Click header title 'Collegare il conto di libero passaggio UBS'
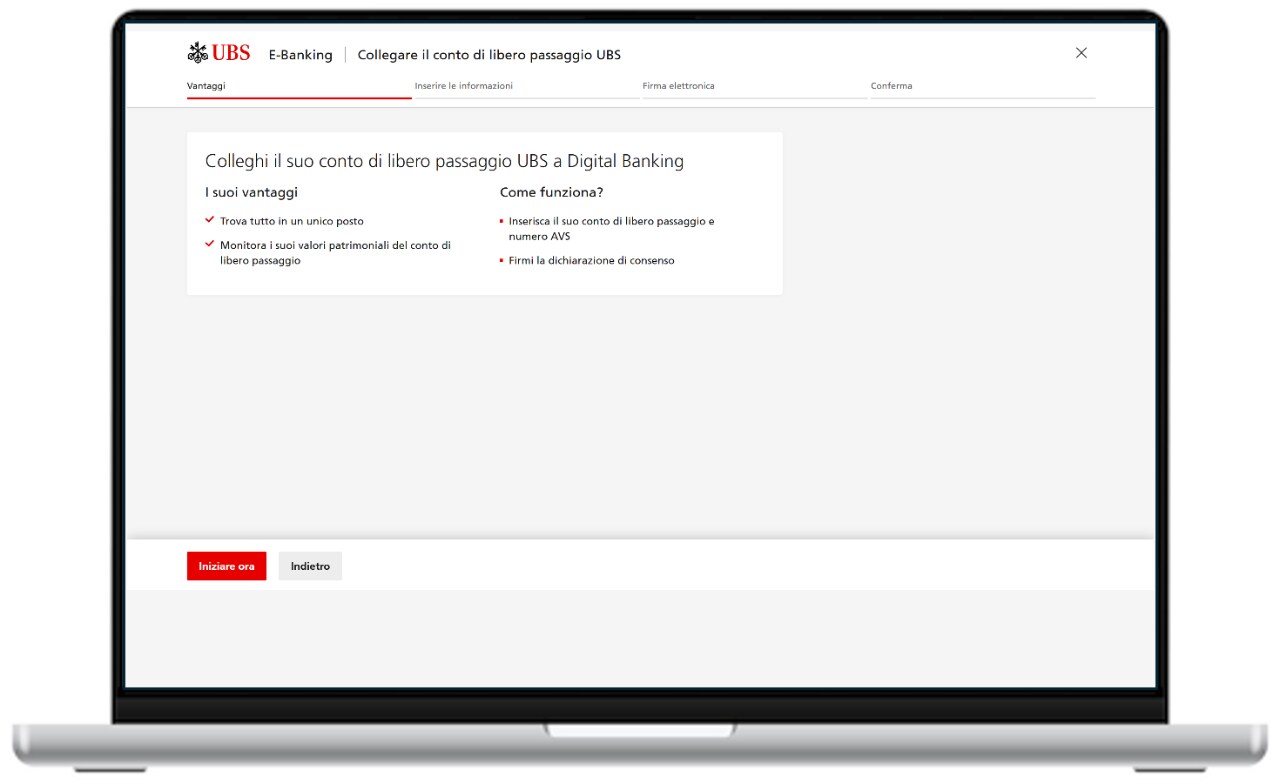Viewport: 1280px width, 784px height. click(x=489, y=55)
